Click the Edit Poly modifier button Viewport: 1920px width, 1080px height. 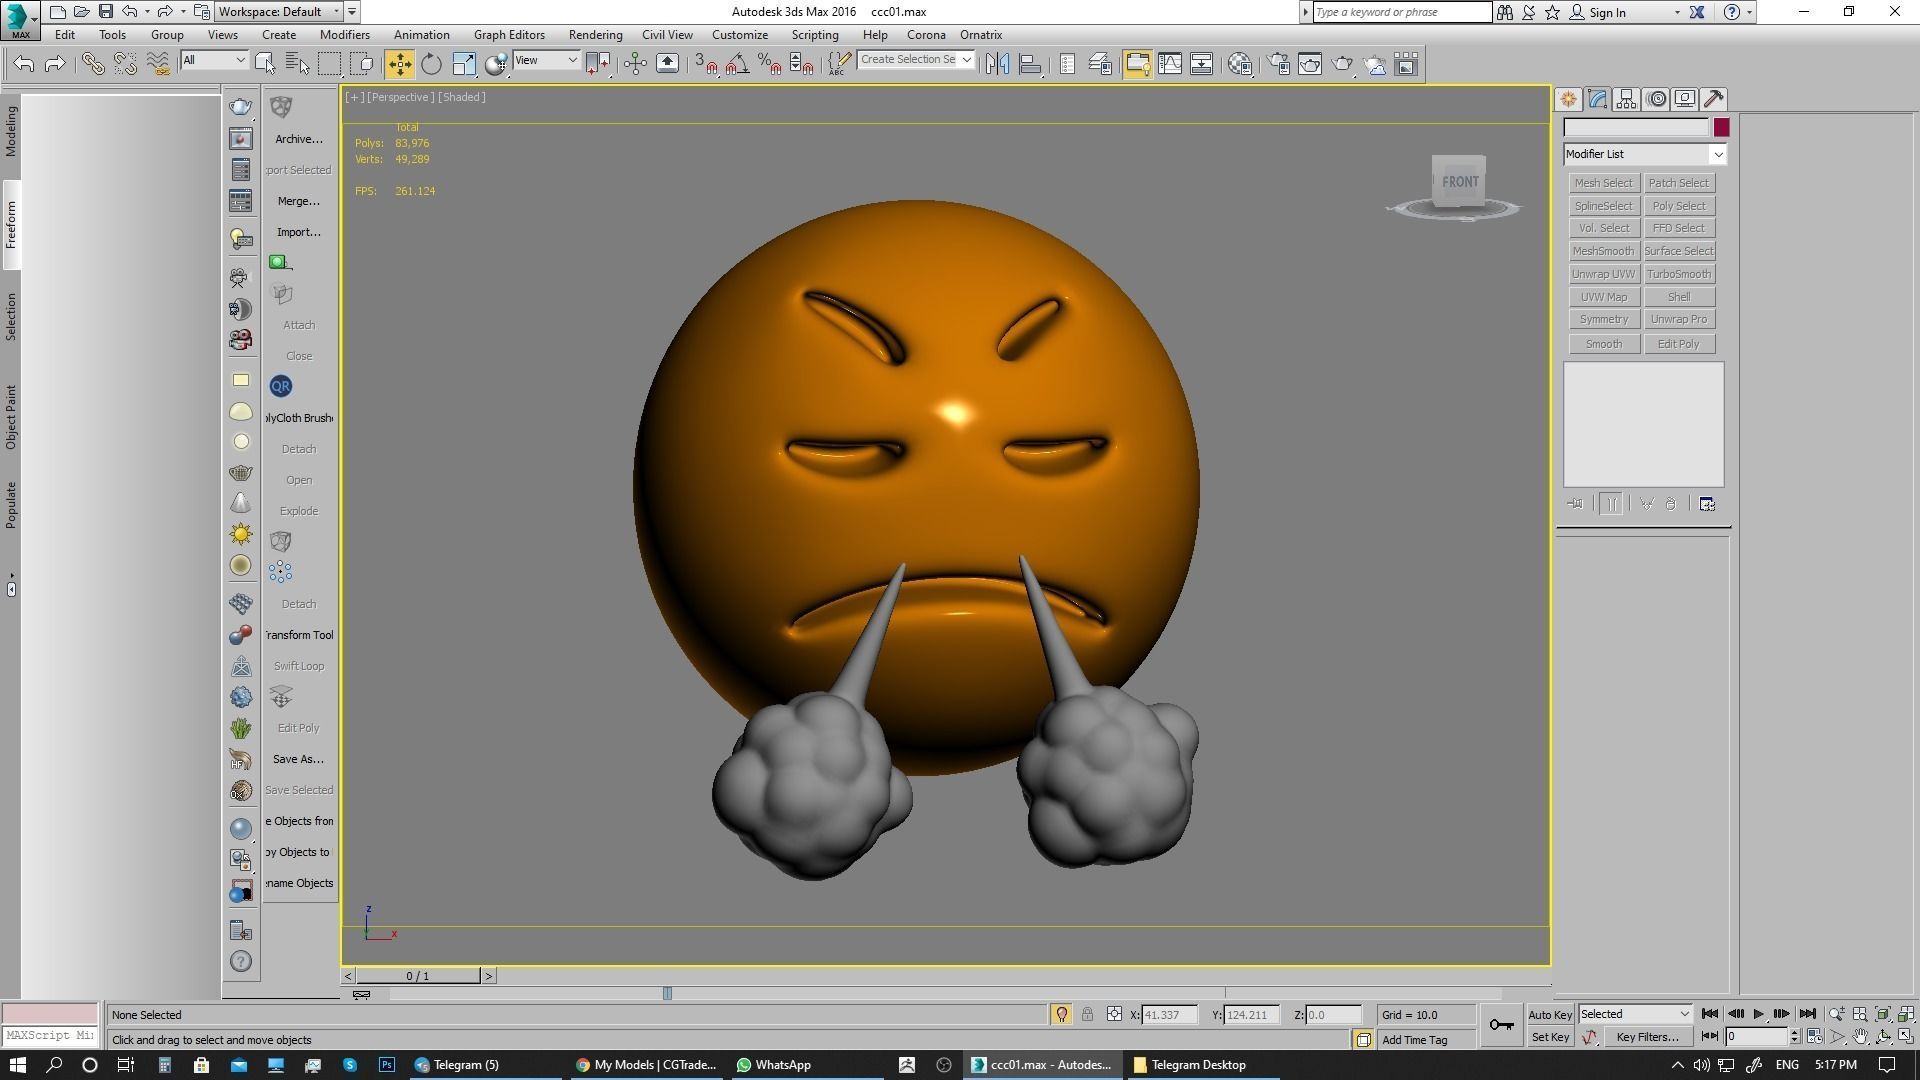coord(1679,344)
